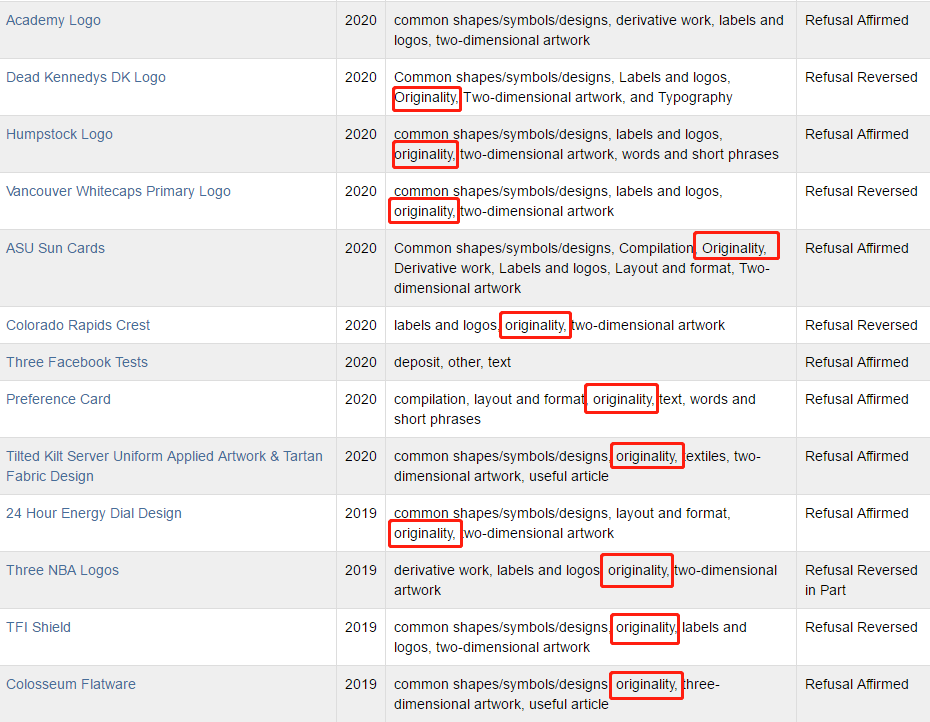Open the Preference Card link

58,399
